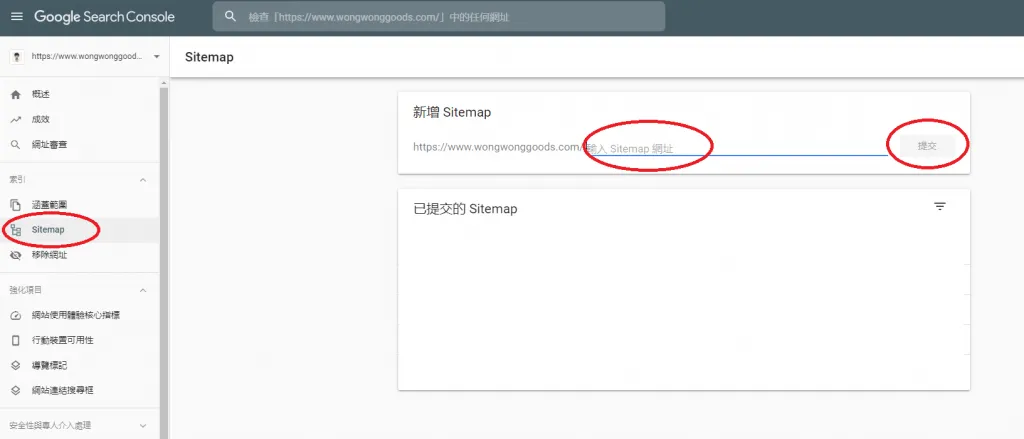Click the 涵蓋範圍 pages icon
Viewport: 1024px width, 439px height.
[15, 204]
